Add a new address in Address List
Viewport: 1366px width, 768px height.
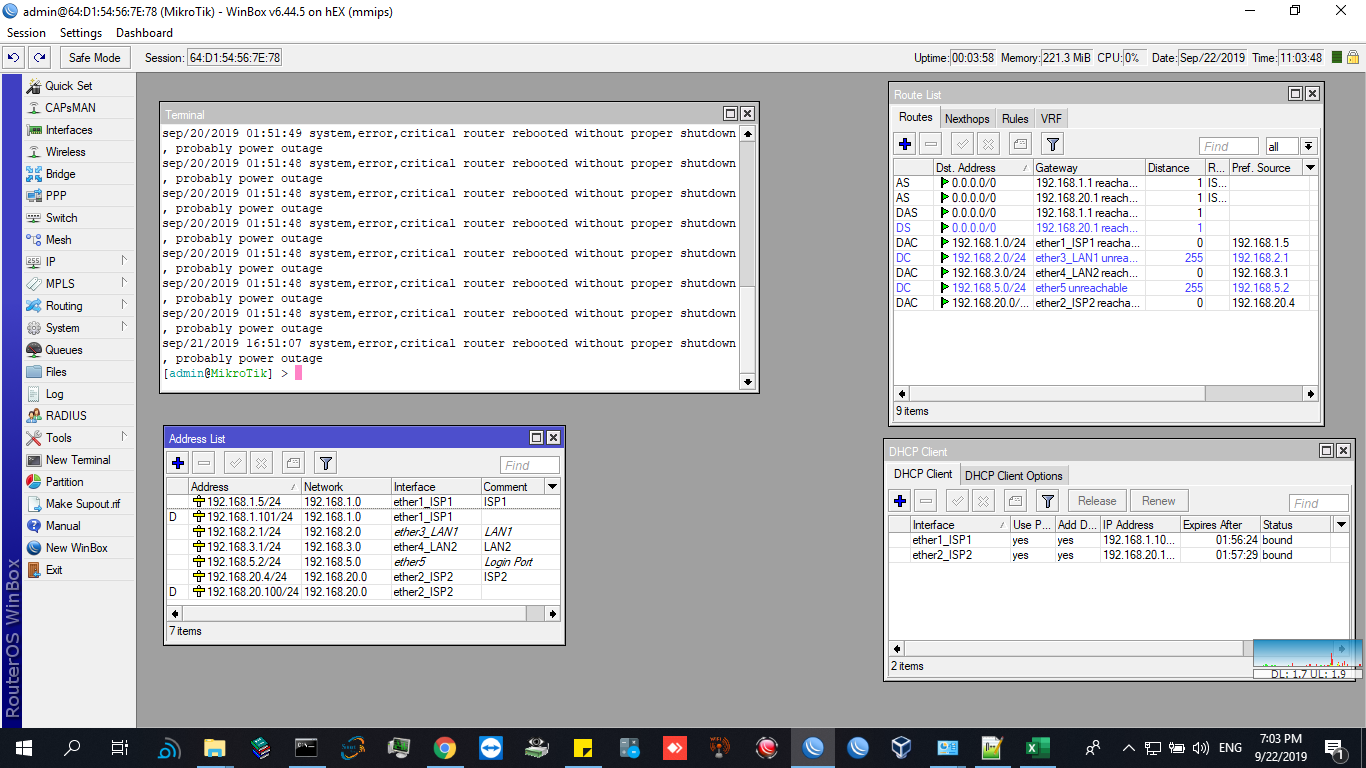point(178,463)
